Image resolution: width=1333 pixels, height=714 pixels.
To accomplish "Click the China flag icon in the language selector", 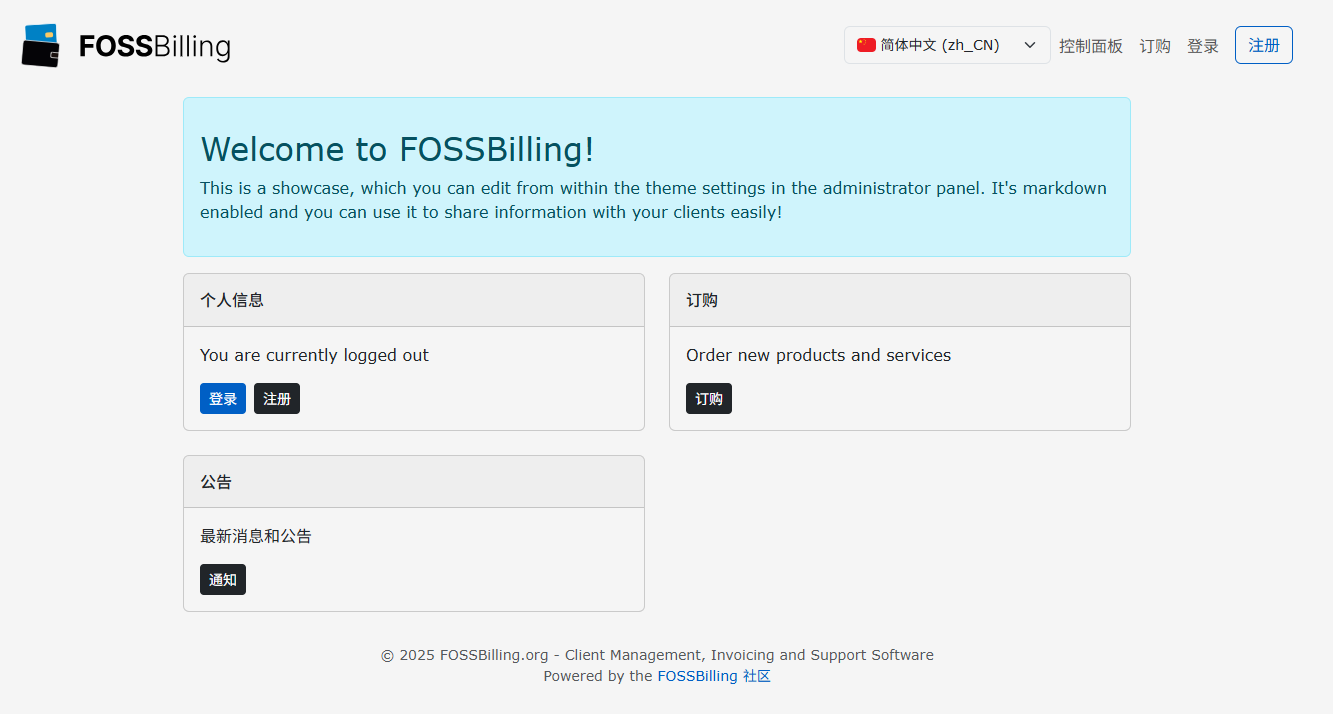I will pyautogui.click(x=866, y=45).
